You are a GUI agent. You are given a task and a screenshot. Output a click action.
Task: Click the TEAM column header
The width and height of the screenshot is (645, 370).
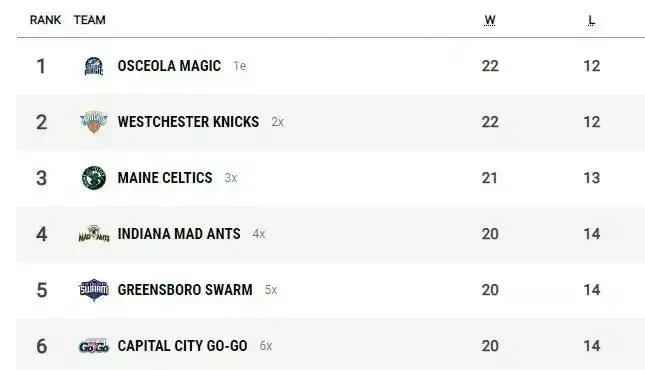pyautogui.click(x=90, y=20)
